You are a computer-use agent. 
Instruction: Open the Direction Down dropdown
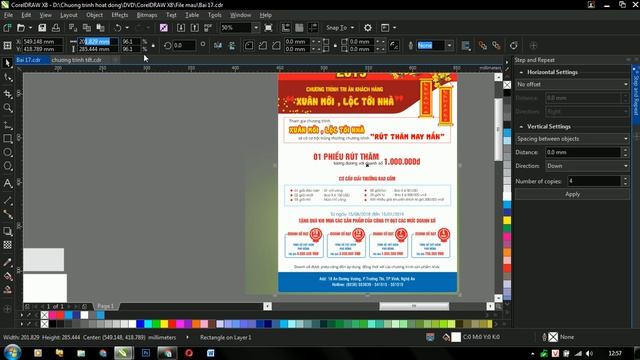tap(587, 166)
